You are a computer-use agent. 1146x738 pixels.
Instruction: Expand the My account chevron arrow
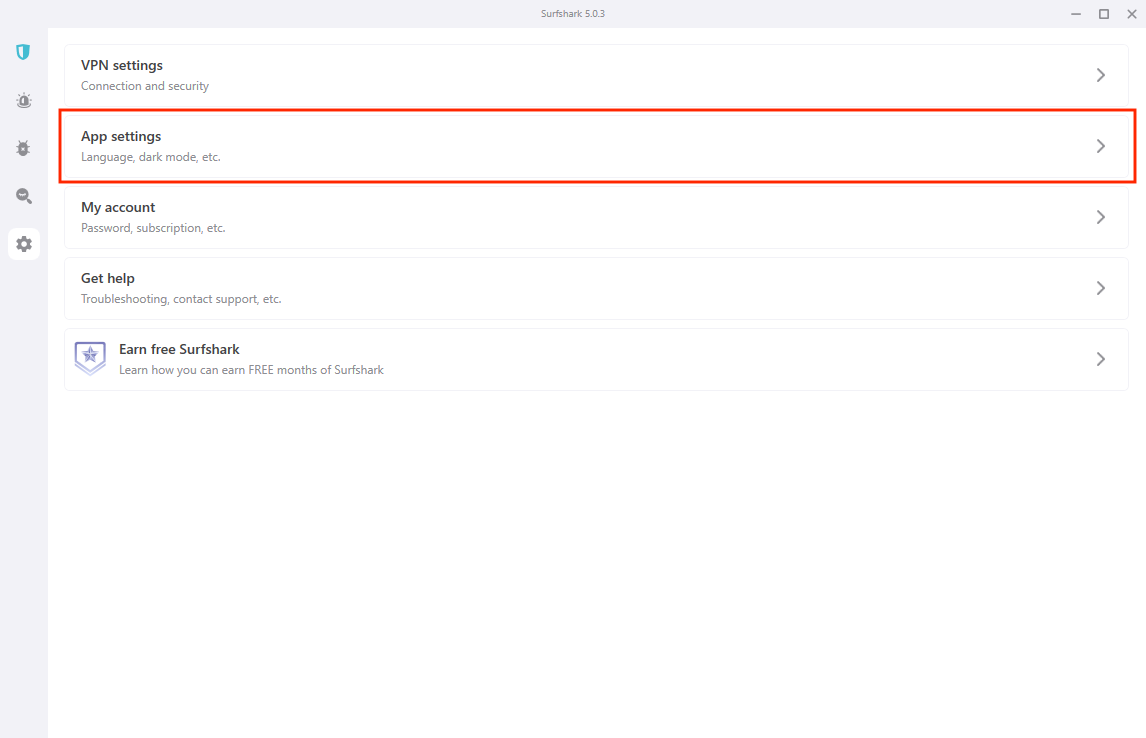[1100, 217]
